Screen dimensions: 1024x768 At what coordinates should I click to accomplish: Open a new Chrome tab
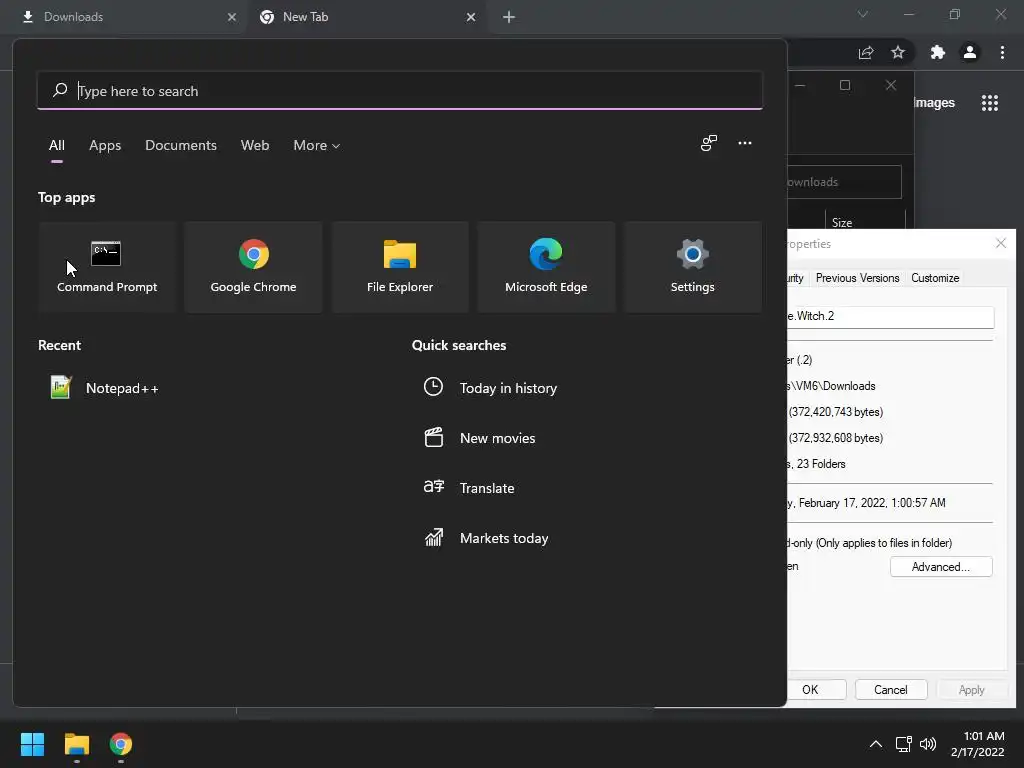[509, 17]
